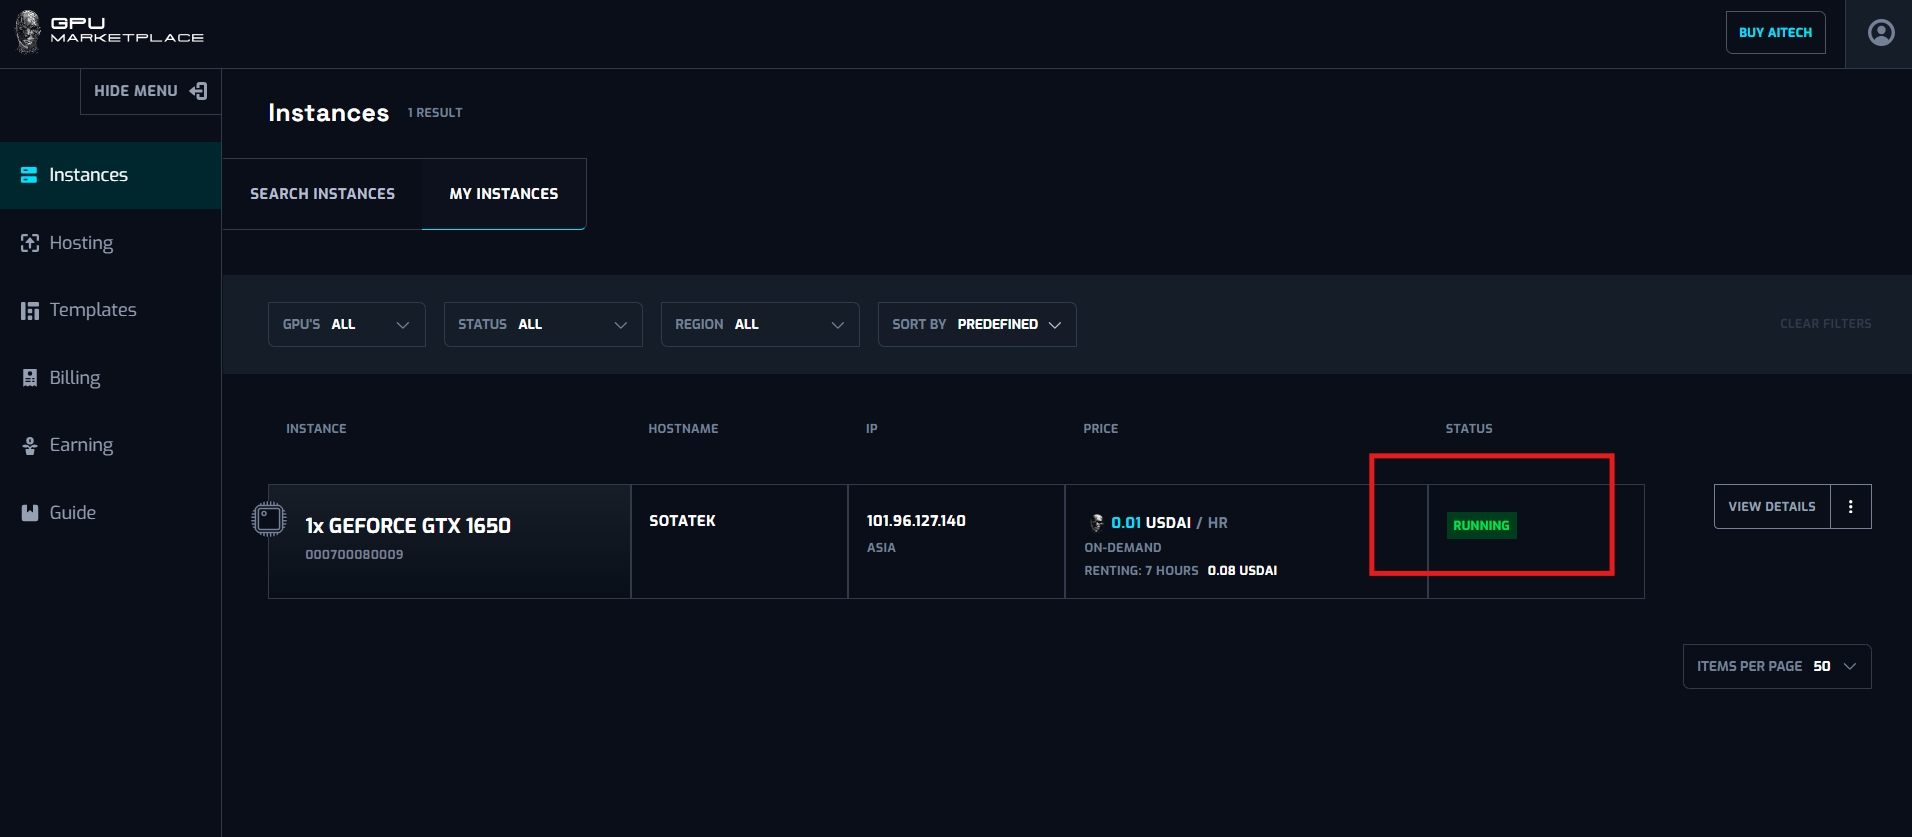Click the Templates sidebar icon
The width and height of the screenshot is (1912, 837).
pos(30,311)
